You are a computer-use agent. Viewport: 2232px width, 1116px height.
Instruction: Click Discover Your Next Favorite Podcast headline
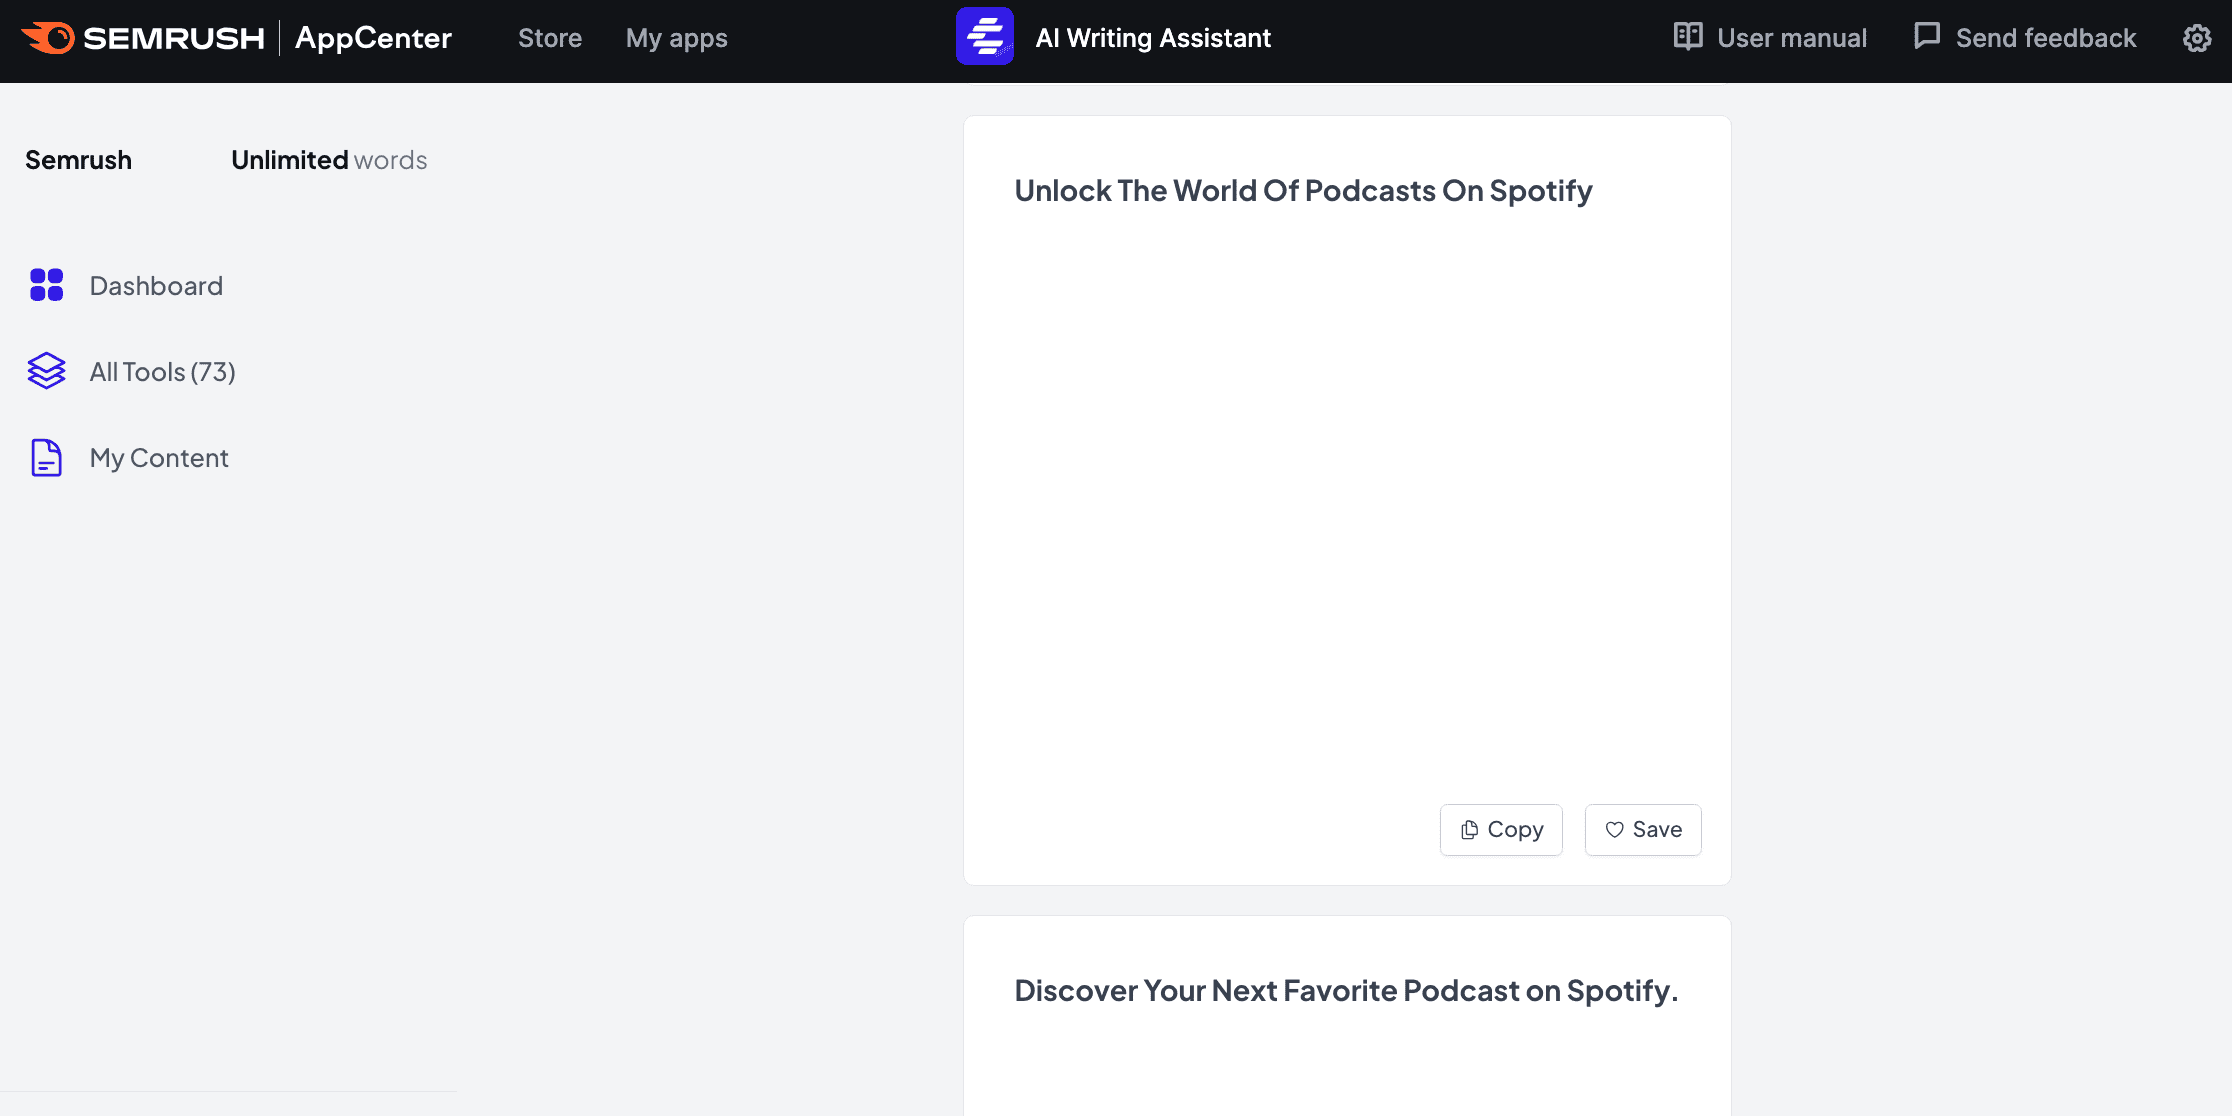1345,991
